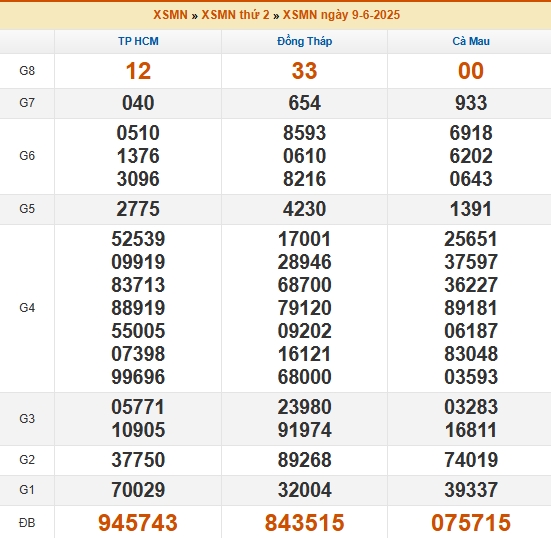Click G5 number 1391

pos(471,209)
